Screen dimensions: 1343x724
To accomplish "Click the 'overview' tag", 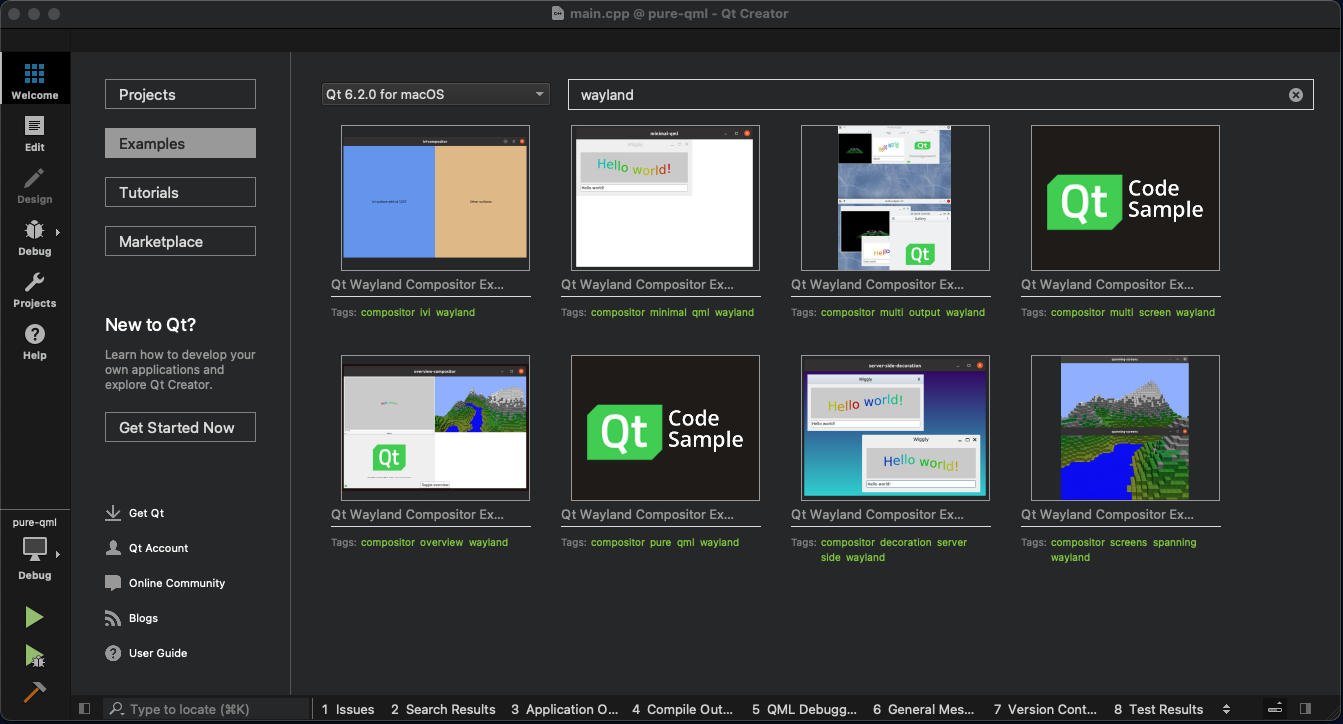I will tap(441, 542).
